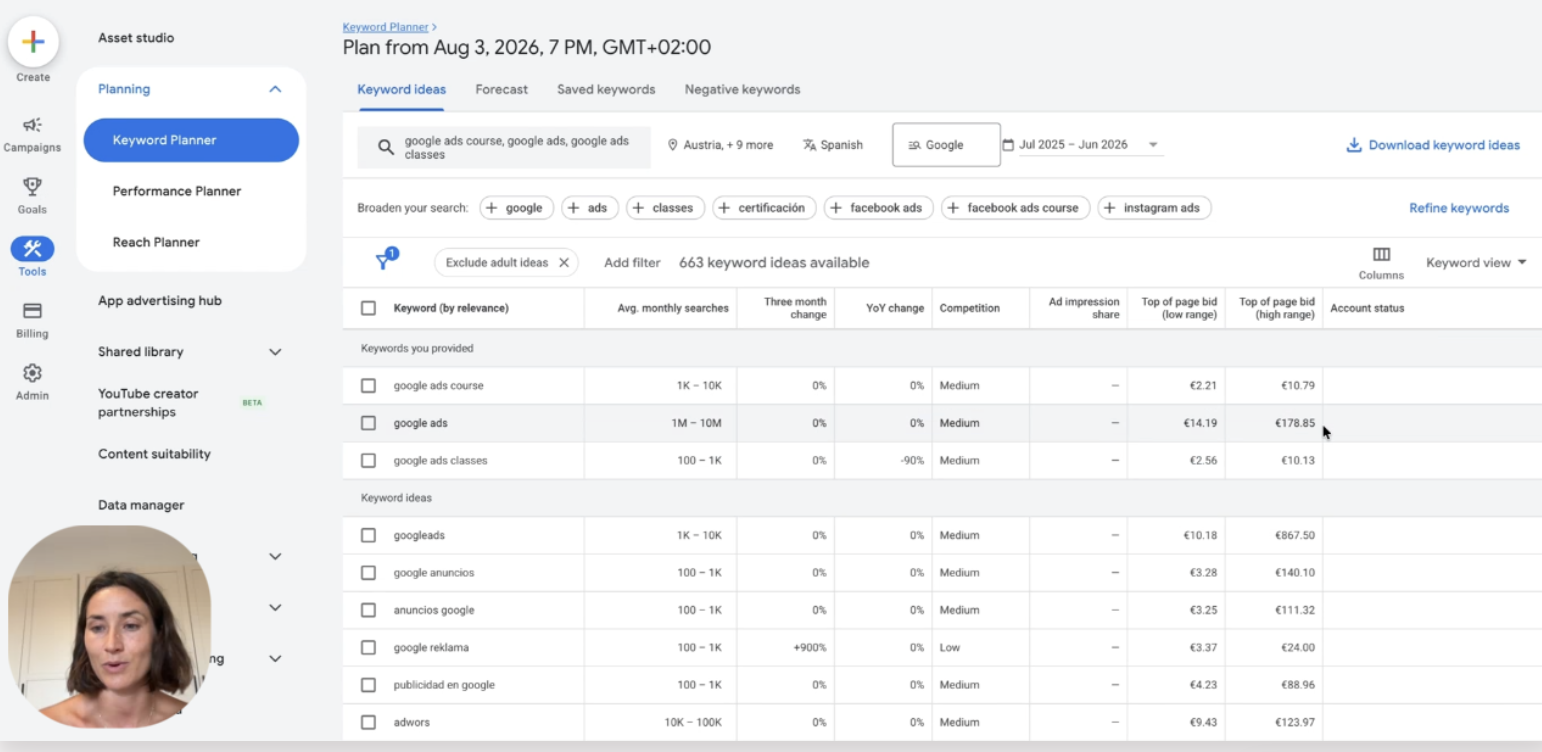Open Reach Planner in sidebar

[156, 242]
